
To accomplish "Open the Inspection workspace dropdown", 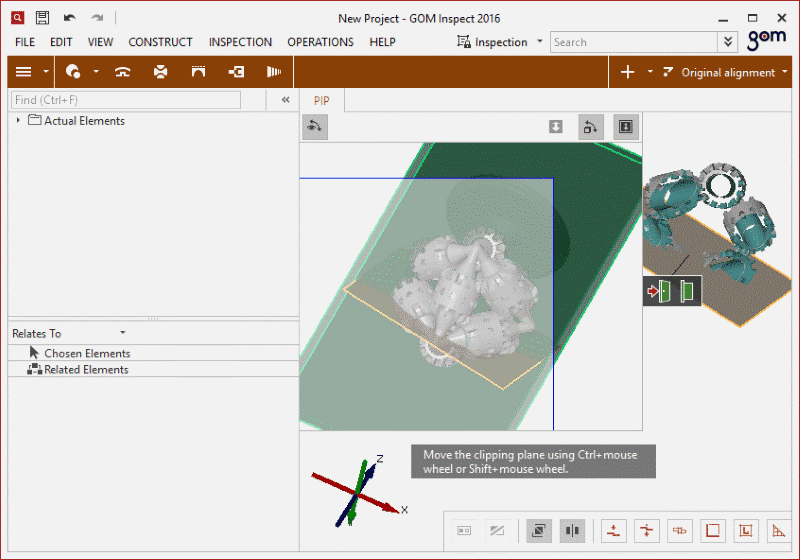I will 499,42.
